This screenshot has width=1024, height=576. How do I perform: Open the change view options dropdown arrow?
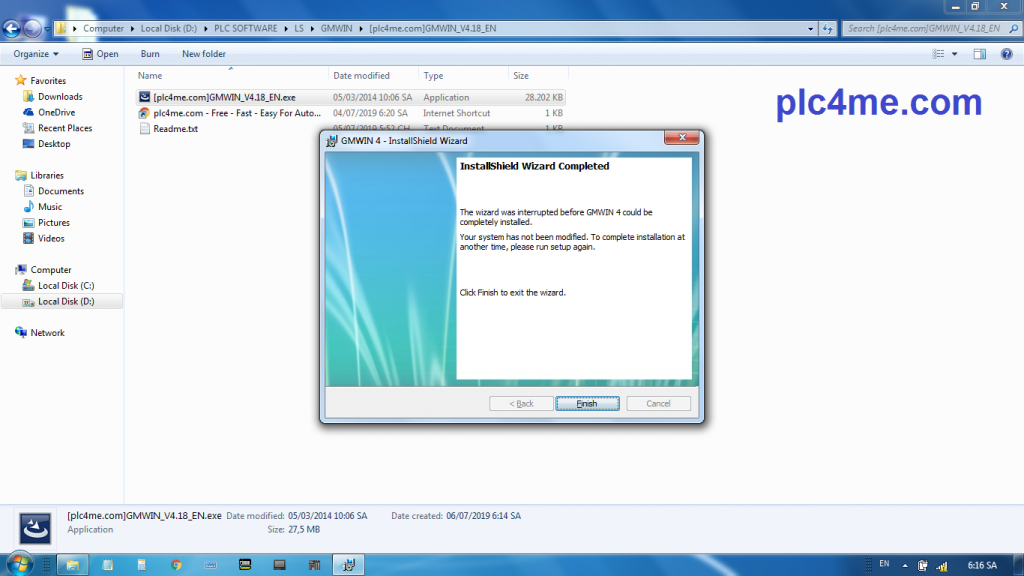tap(955, 54)
